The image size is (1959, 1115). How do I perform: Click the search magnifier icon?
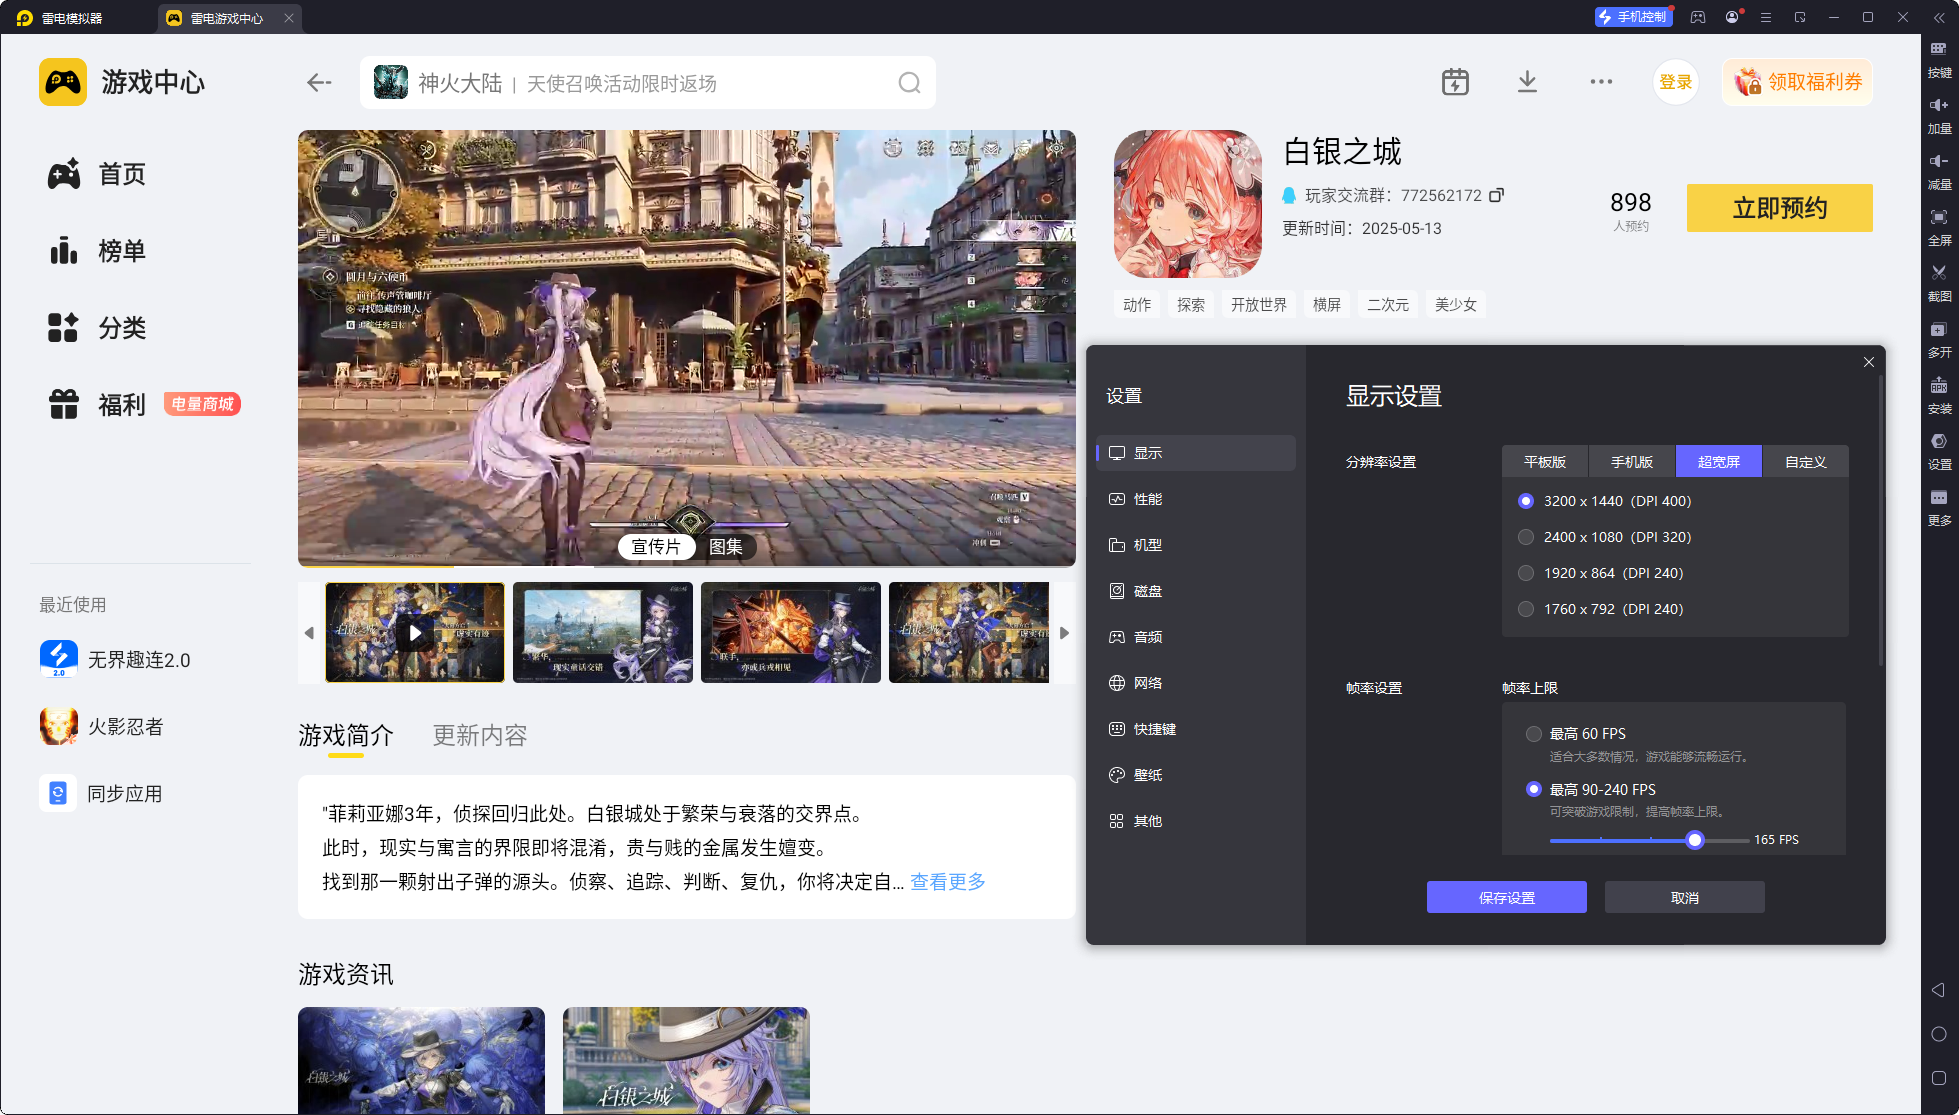tap(909, 83)
